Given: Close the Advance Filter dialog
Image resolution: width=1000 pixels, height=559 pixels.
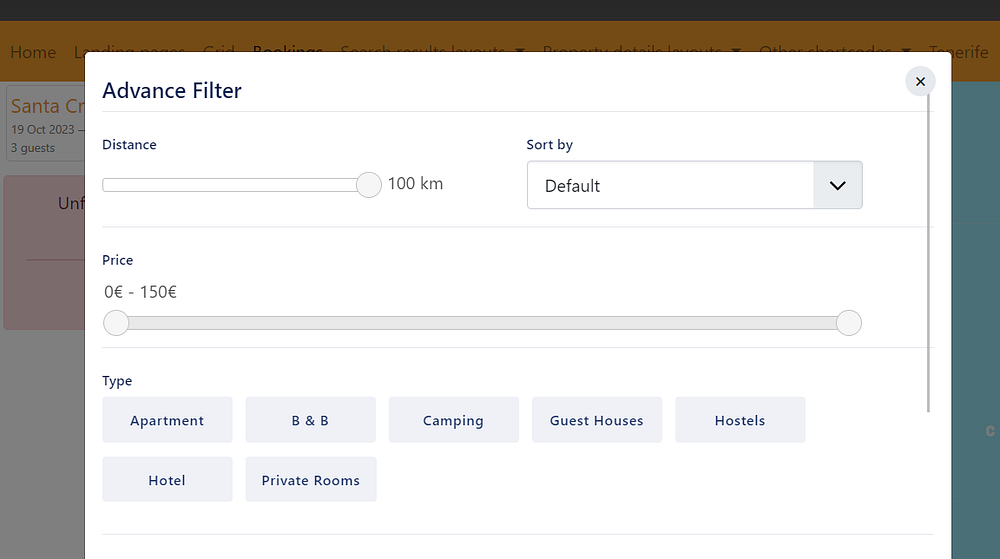Looking at the screenshot, I should 920,82.
